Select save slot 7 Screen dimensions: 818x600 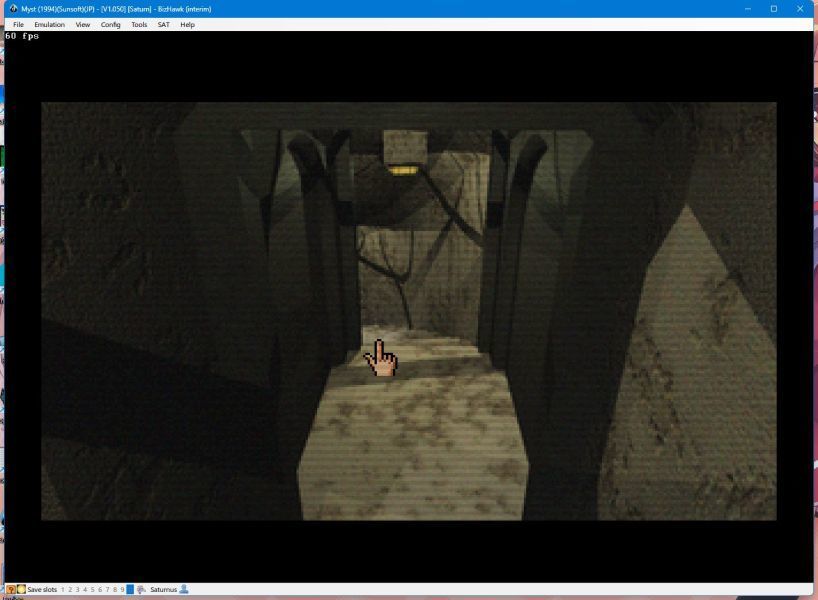coord(107,590)
